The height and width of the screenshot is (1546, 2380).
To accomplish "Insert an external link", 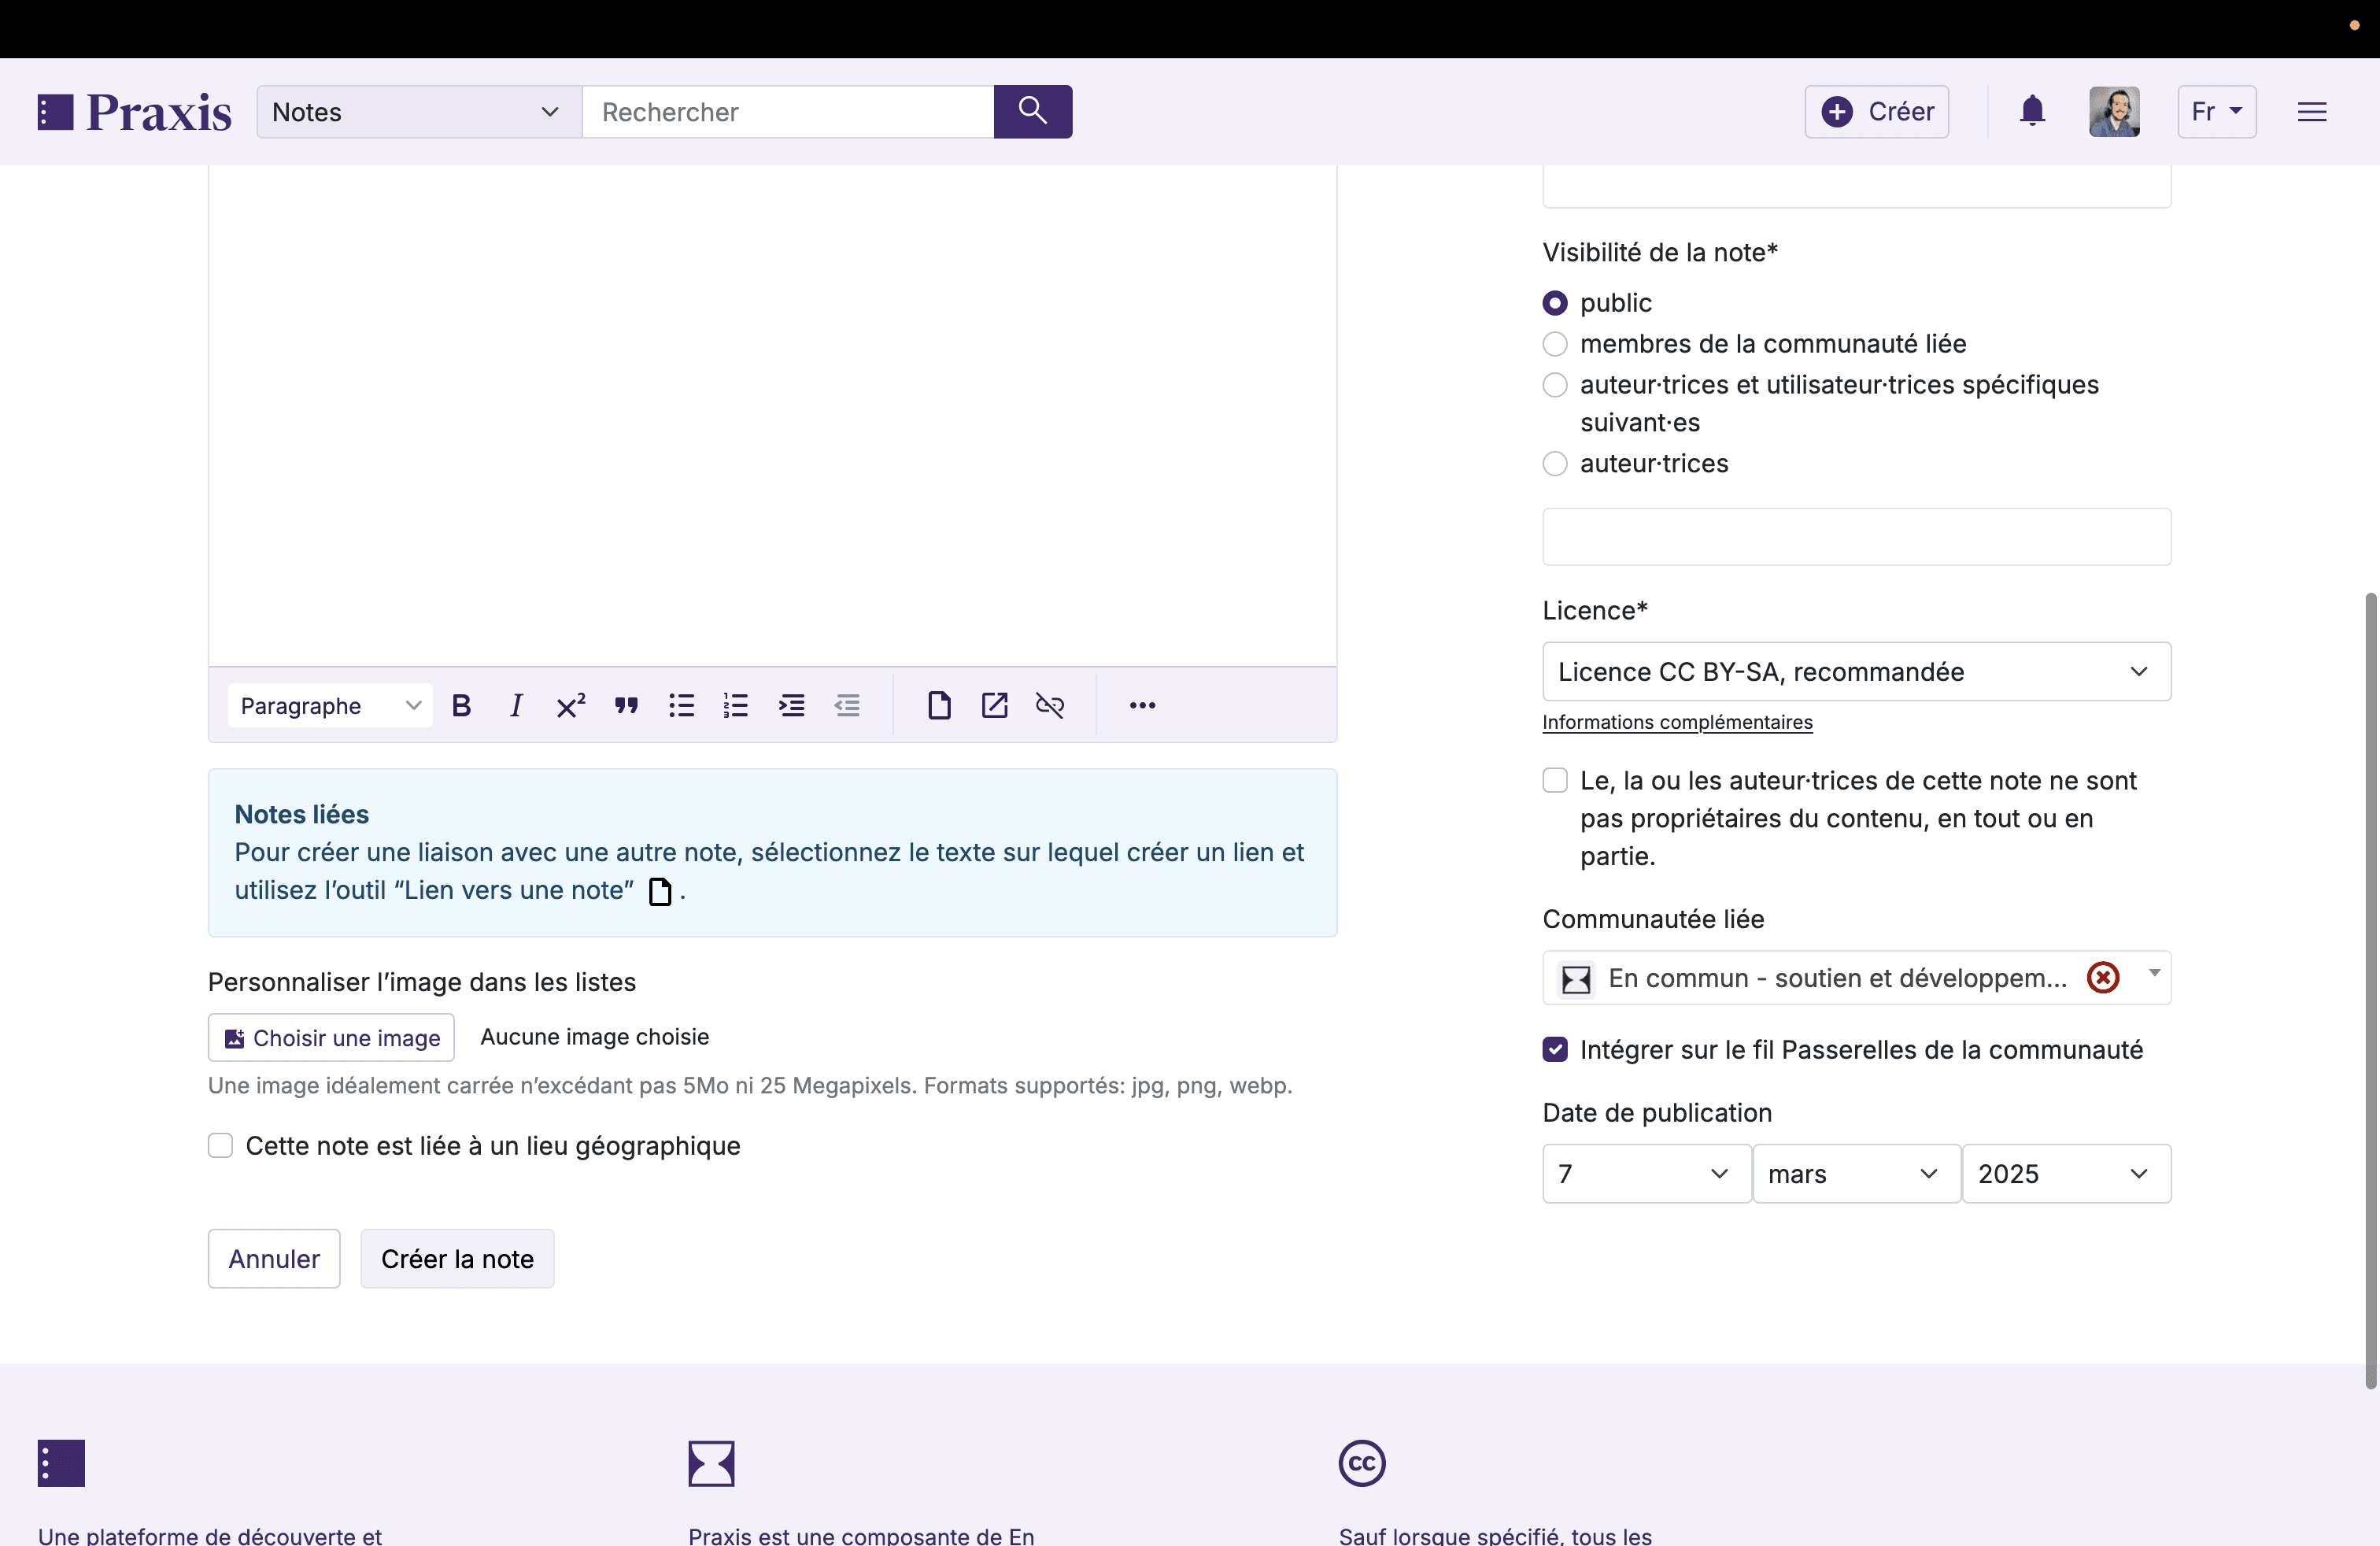I will (x=994, y=705).
